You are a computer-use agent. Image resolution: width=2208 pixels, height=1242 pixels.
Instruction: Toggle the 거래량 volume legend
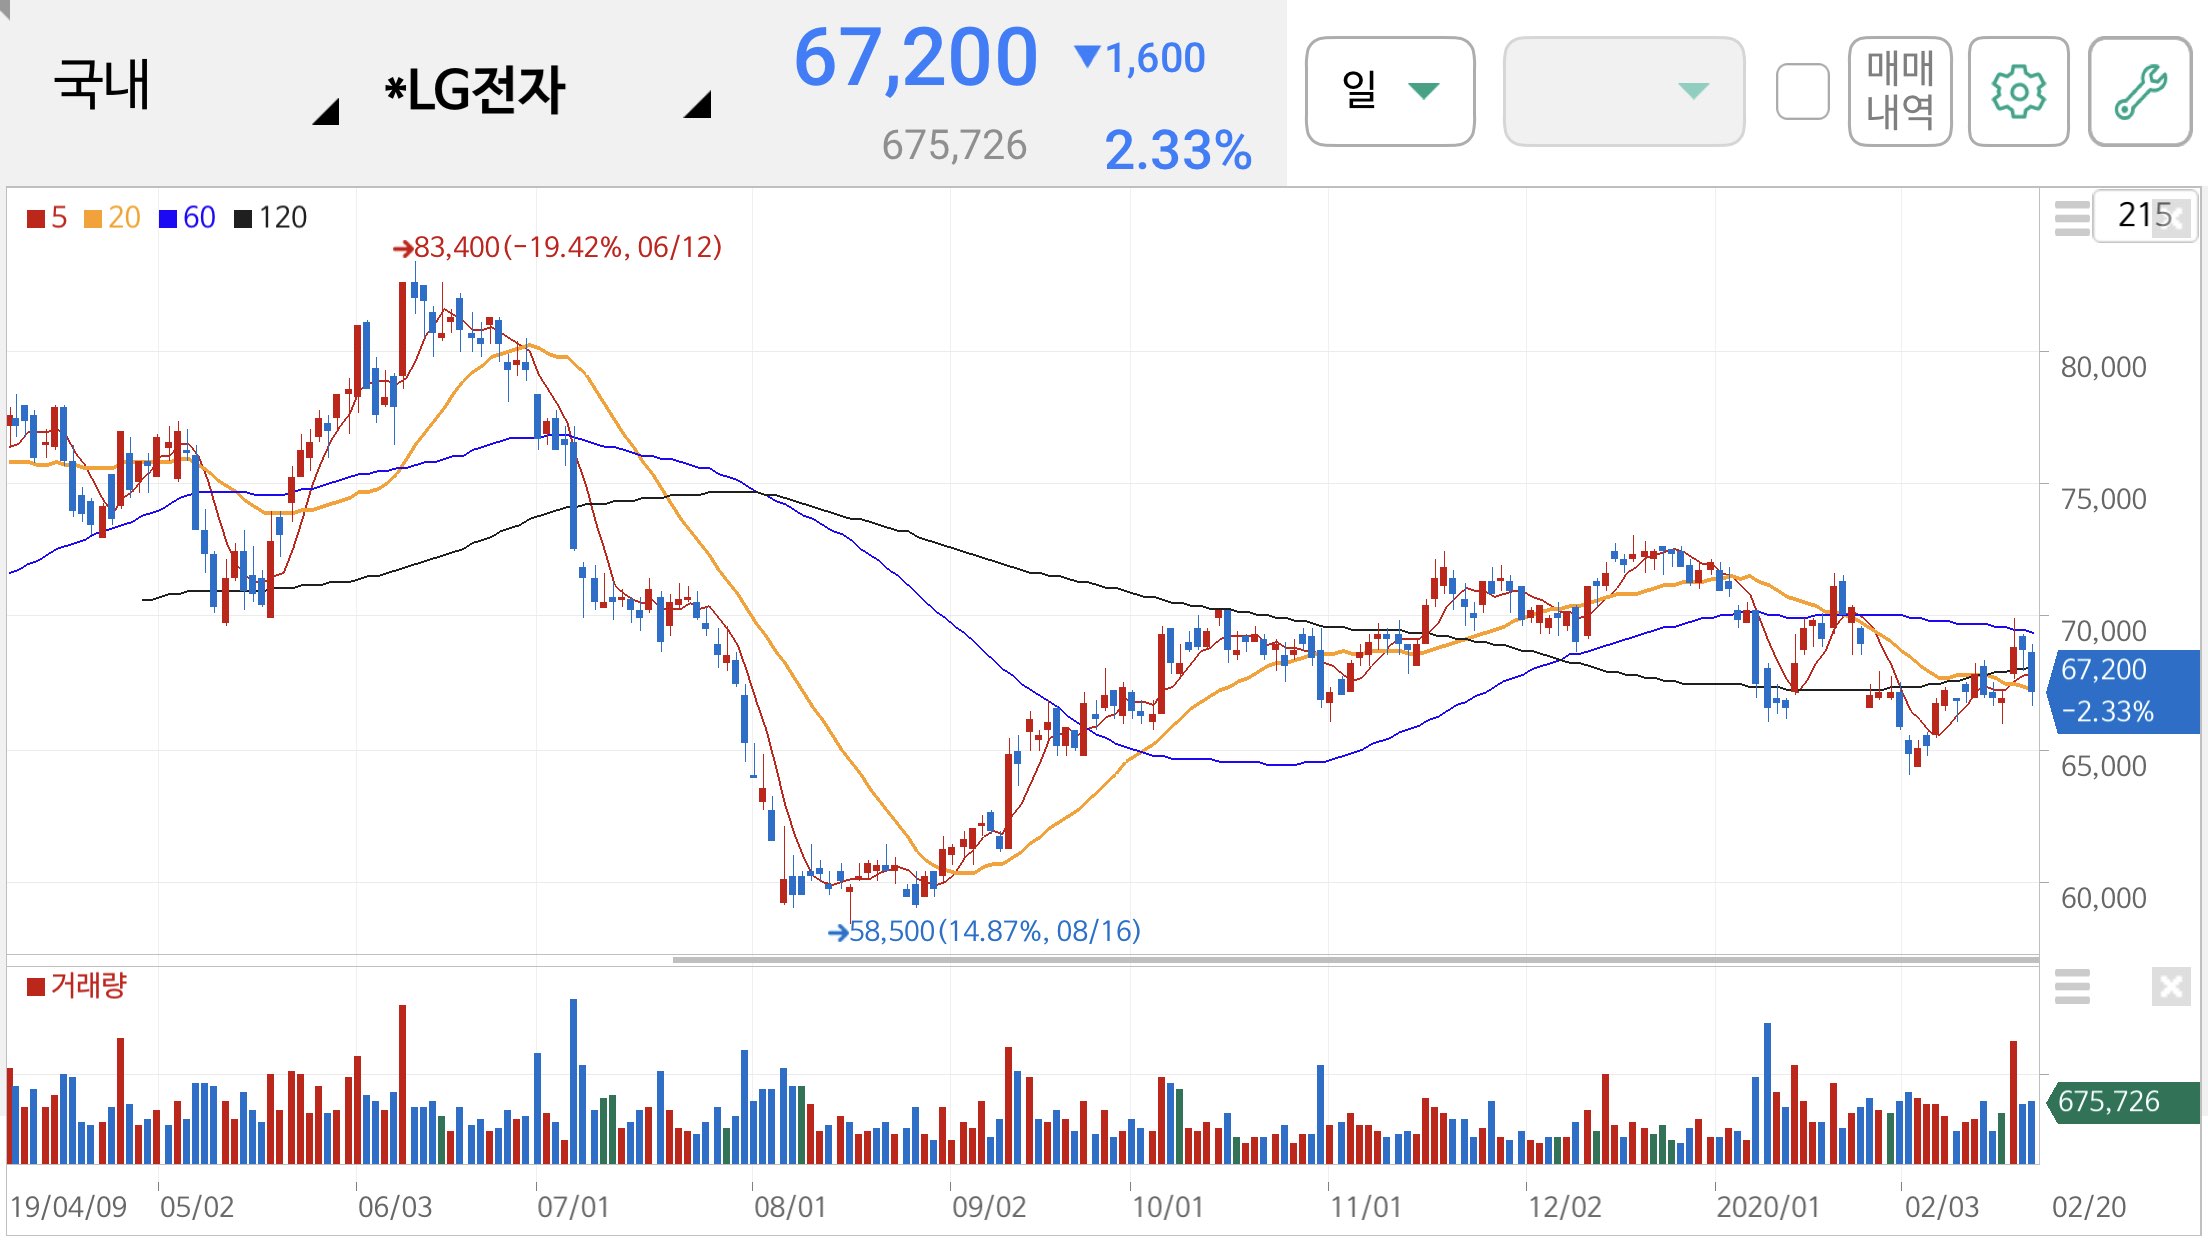click(77, 986)
